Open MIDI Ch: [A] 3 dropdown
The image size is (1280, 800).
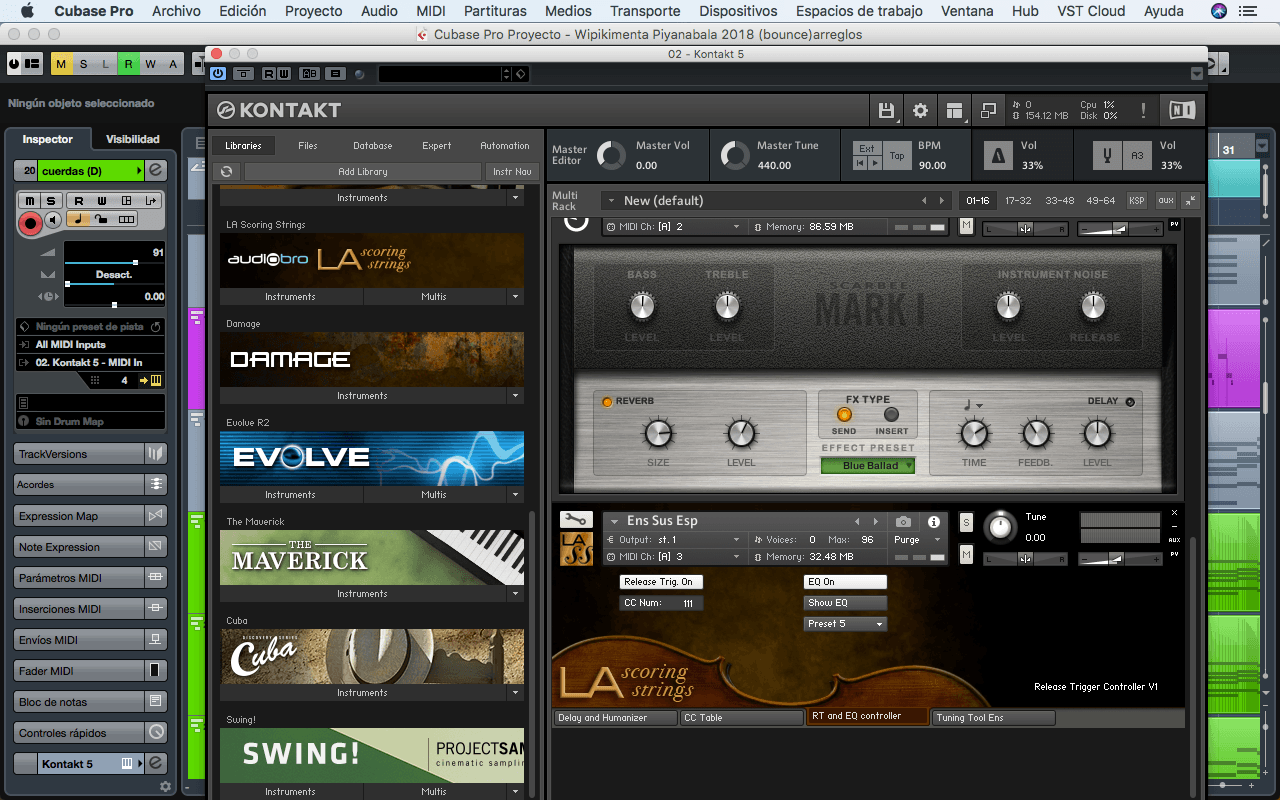[x=674, y=557]
